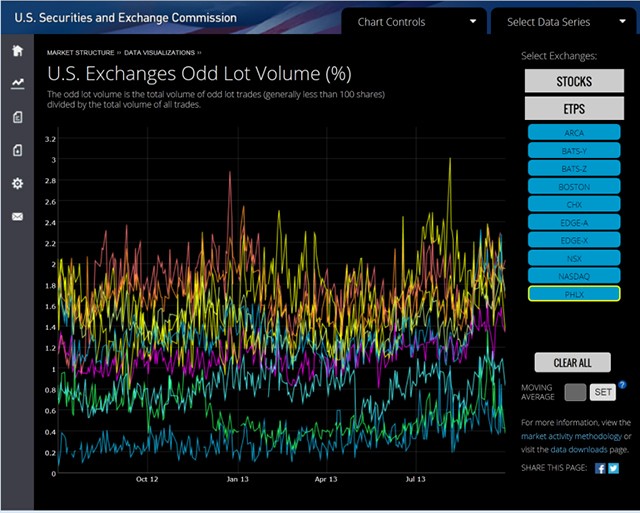Toggle the NASDAQ exchange series

[x=574, y=275]
